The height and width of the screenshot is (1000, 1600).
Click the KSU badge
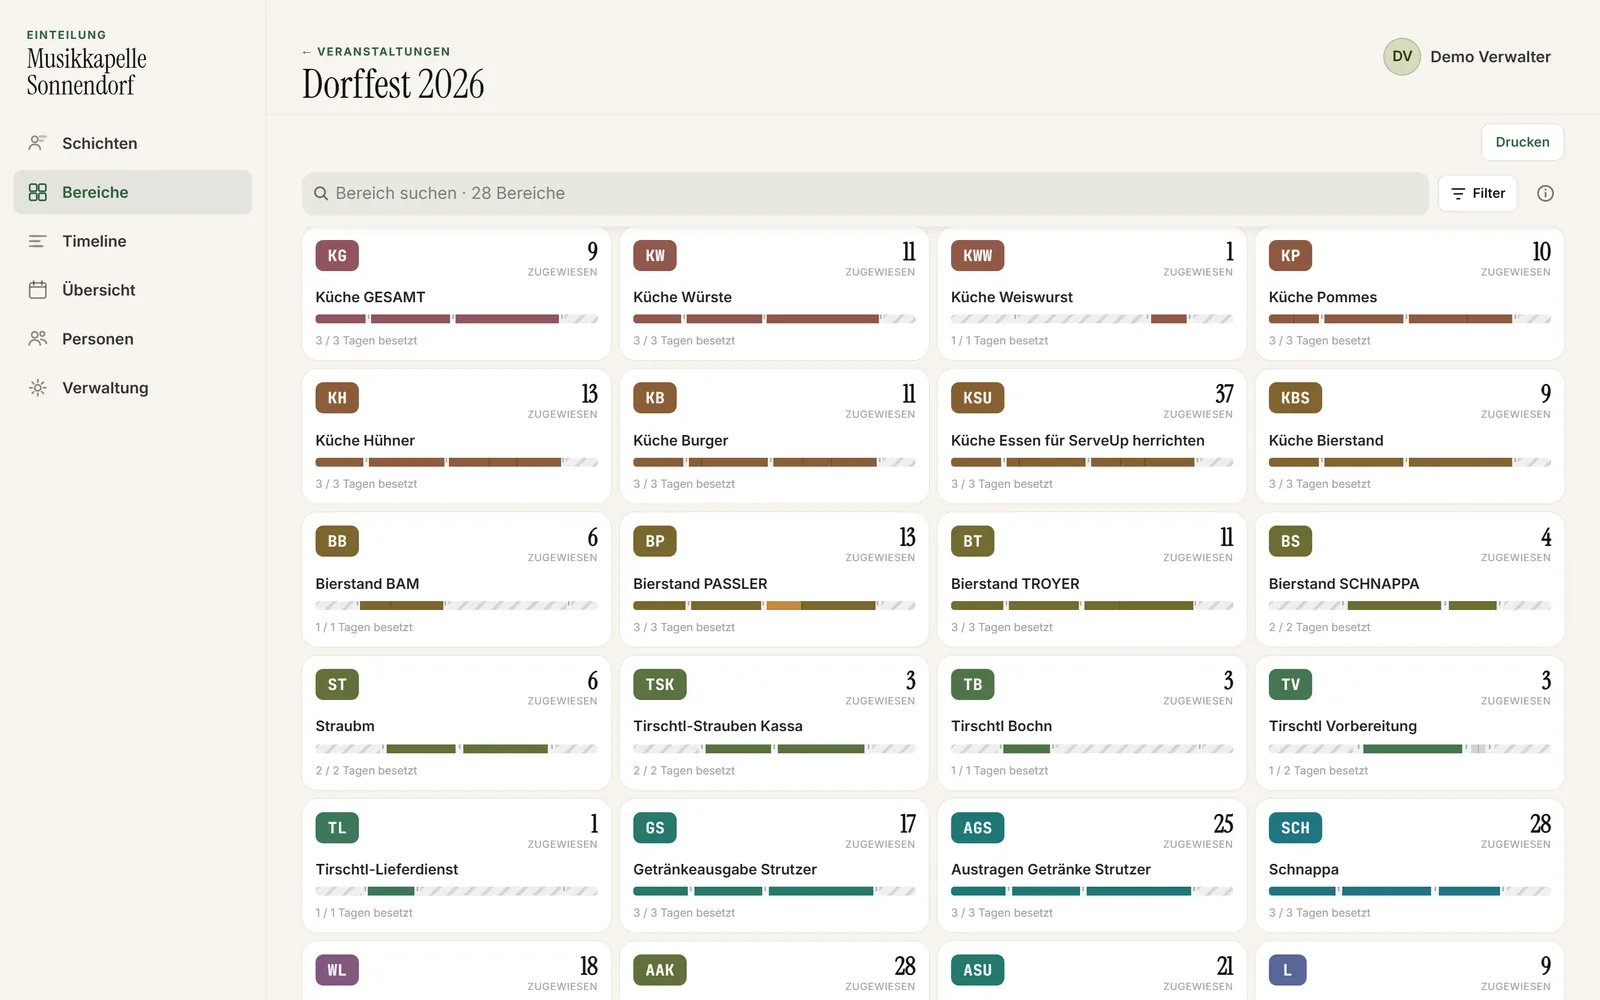tap(977, 398)
